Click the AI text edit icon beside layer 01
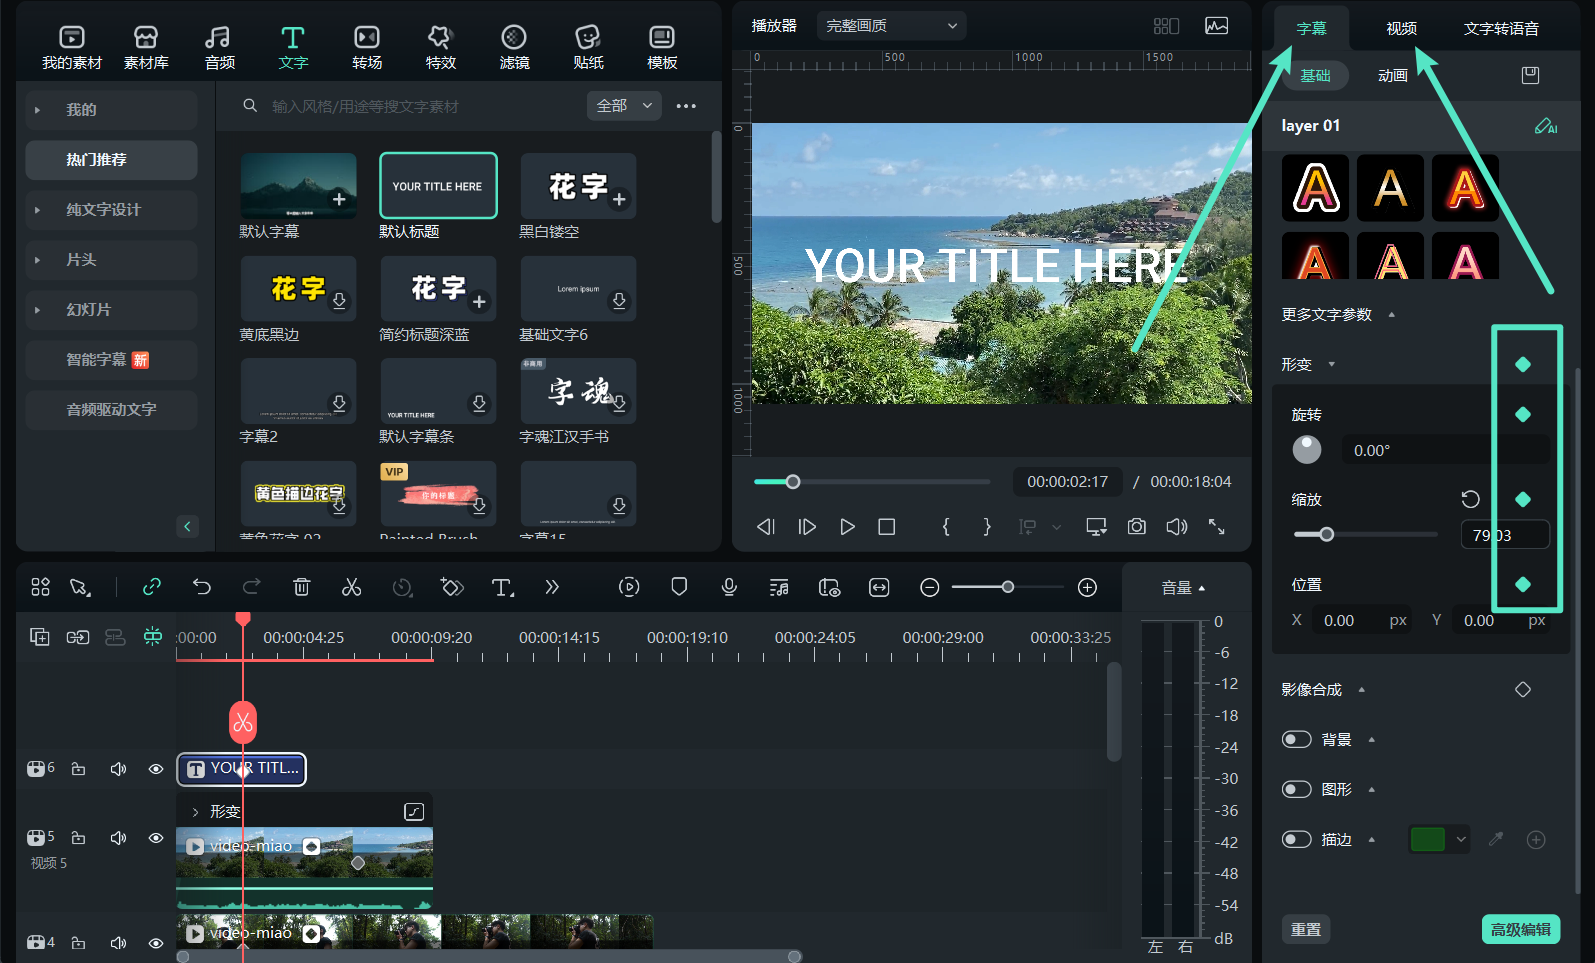This screenshot has width=1595, height=963. tap(1546, 126)
